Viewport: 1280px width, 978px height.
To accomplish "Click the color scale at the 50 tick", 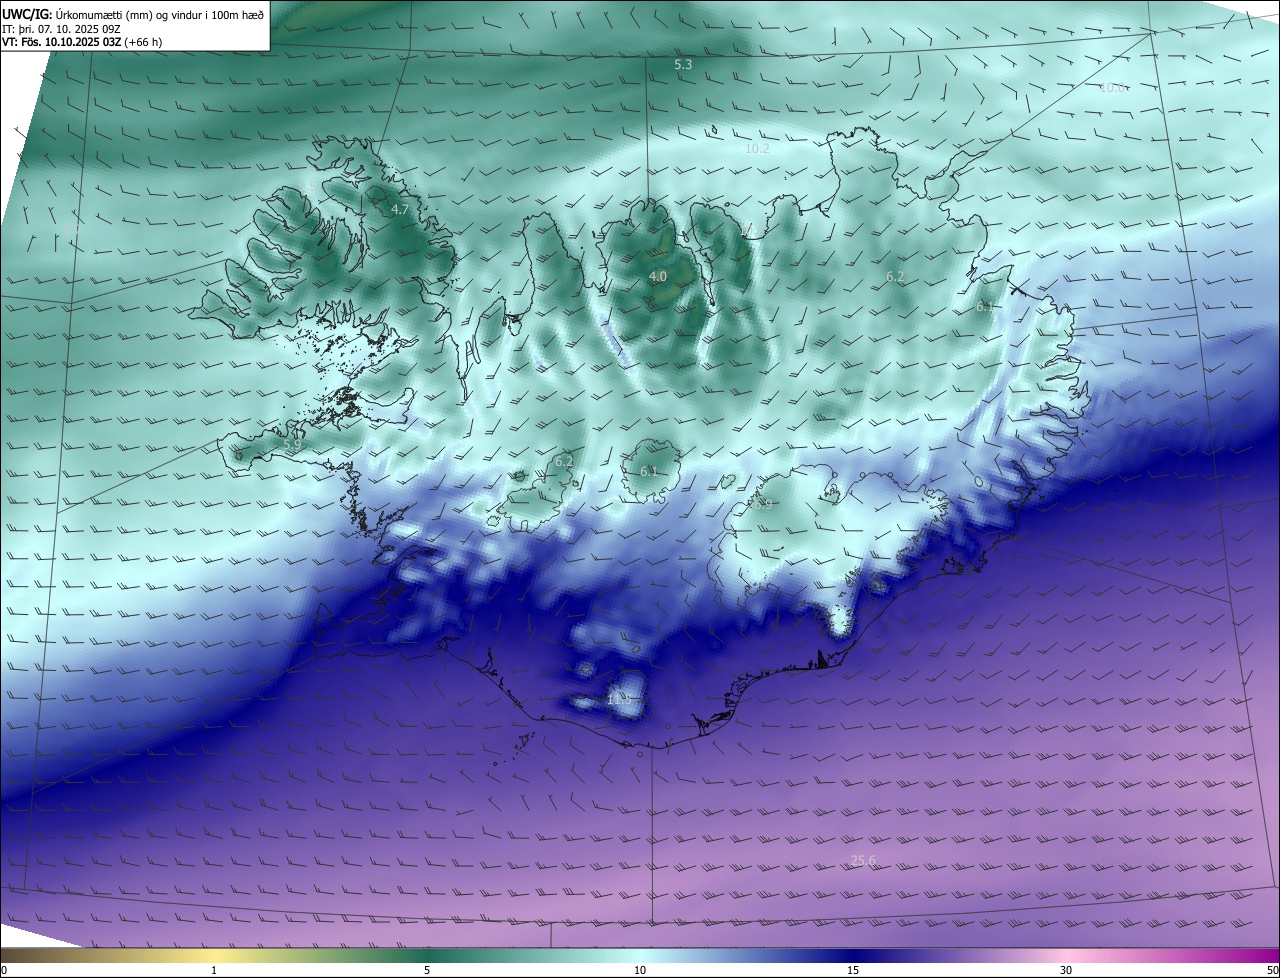I will coord(1272,970).
